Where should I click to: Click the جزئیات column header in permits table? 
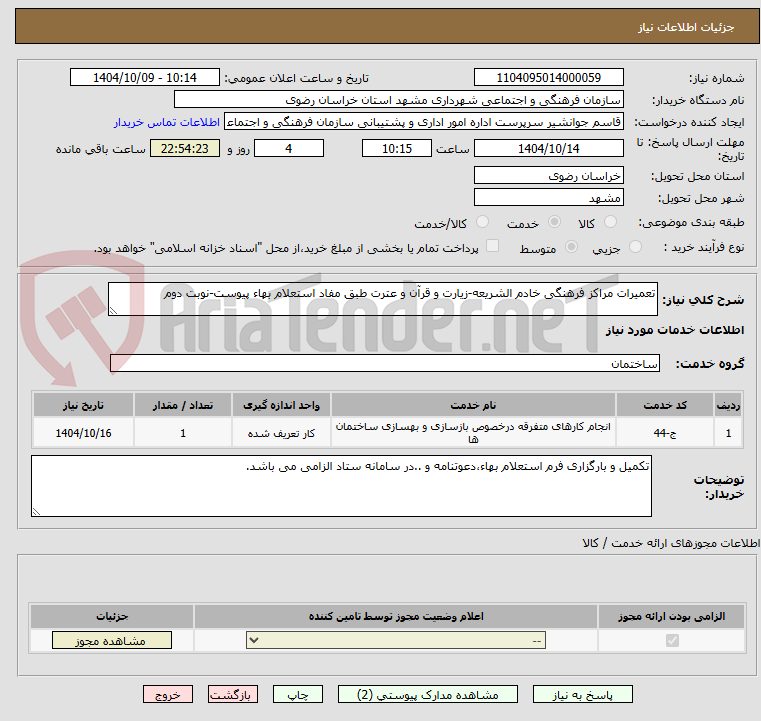(112, 616)
